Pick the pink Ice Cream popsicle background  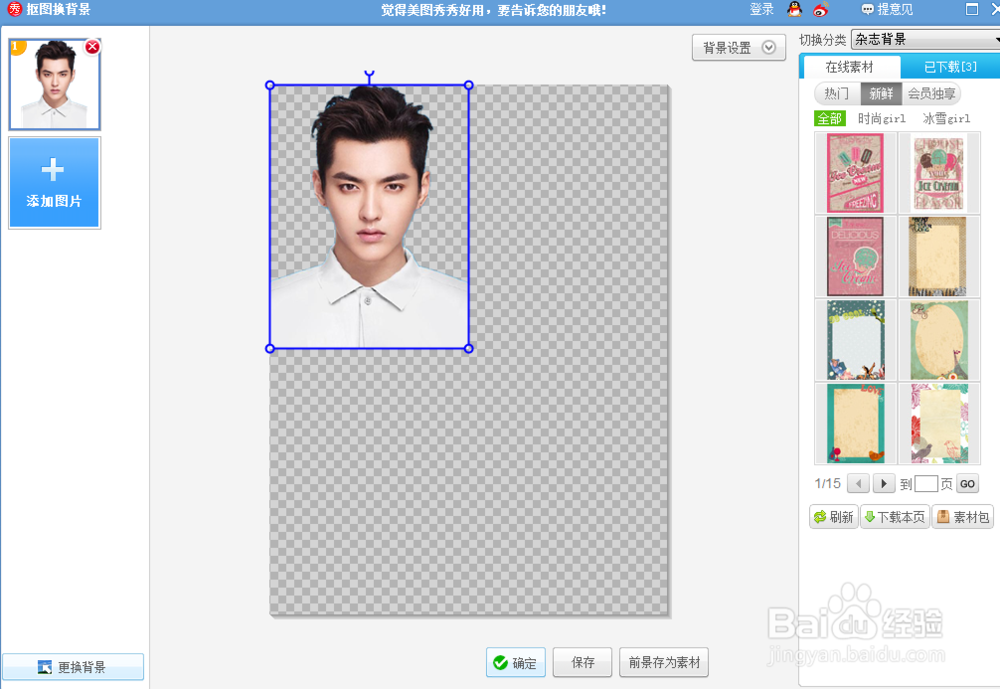coord(855,173)
